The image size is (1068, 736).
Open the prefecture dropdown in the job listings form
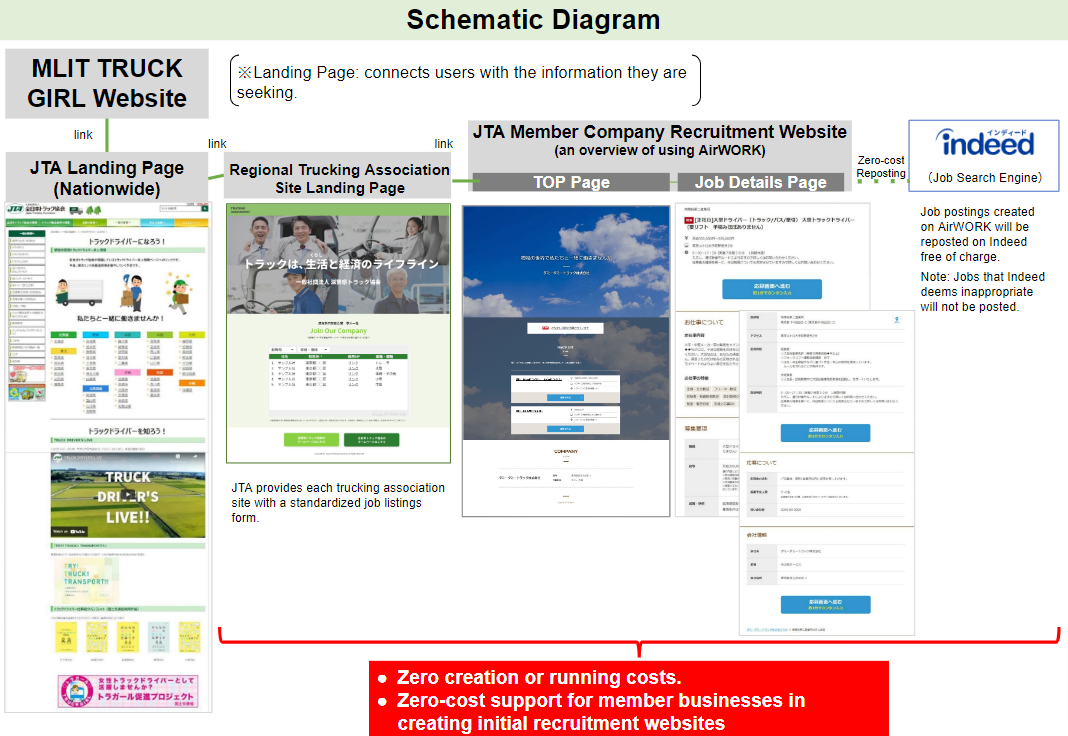point(283,349)
